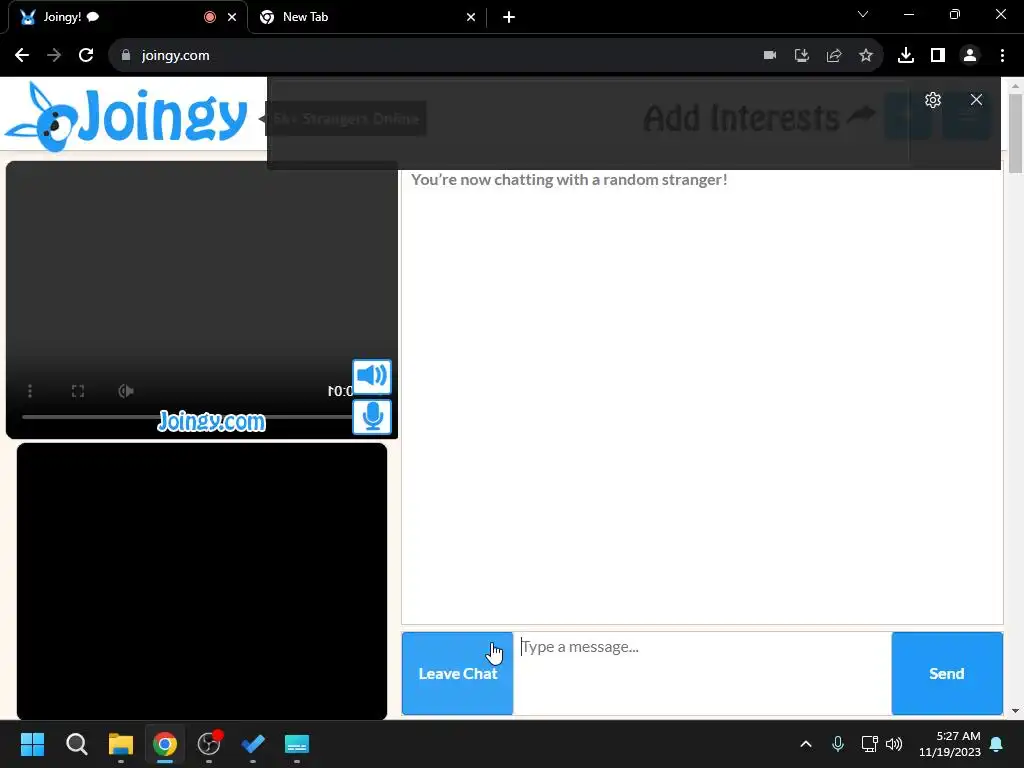
Task: Toggle the microphone button on video
Action: [372, 417]
